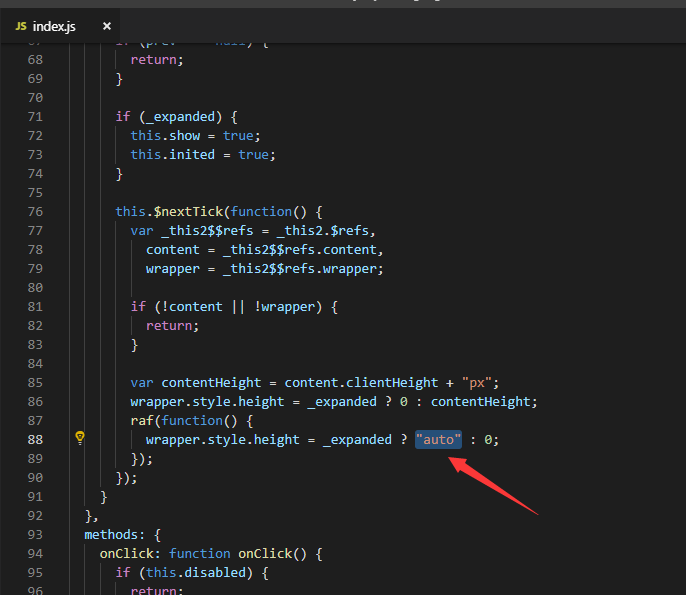Click '_this2.$refs' on line 77
The width and height of the screenshot is (686, 595).
(x=323, y=230)
